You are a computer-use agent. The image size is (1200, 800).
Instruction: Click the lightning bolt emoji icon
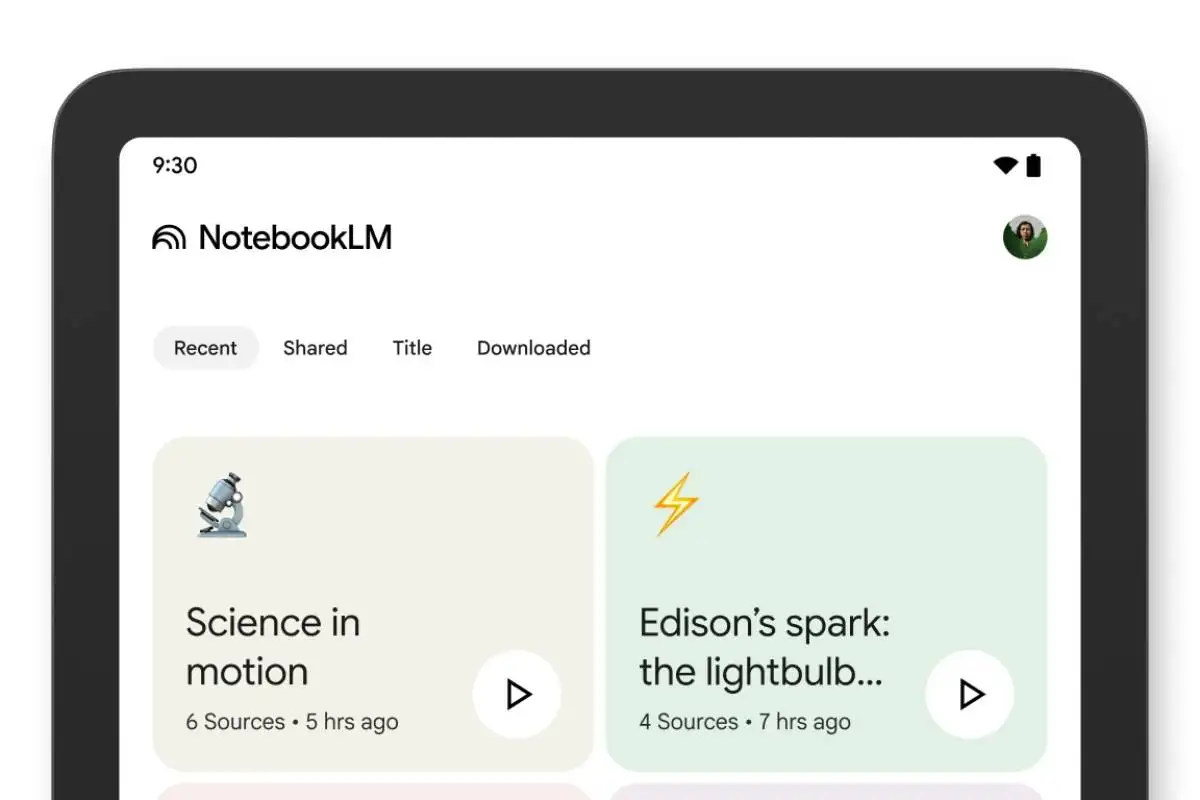click(676, 503)
